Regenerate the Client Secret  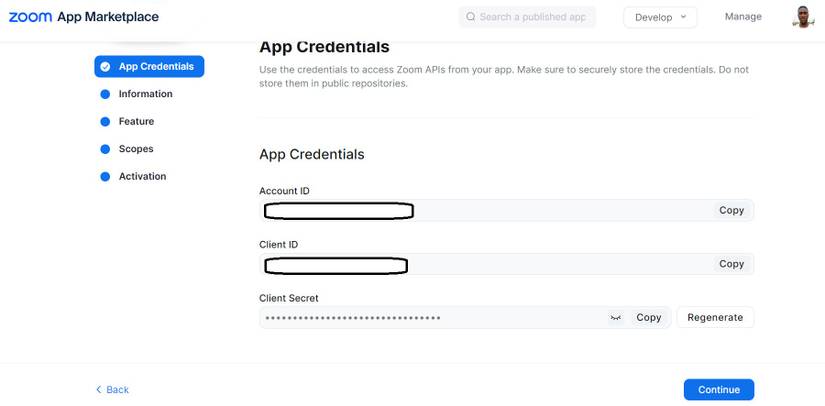click(x=715, y=318)
